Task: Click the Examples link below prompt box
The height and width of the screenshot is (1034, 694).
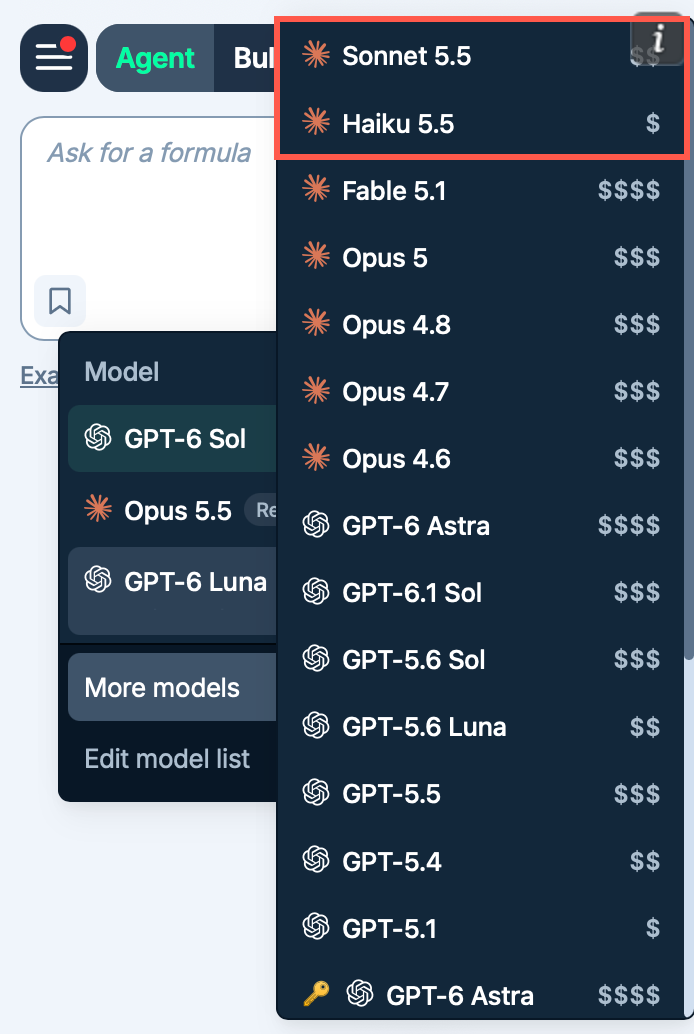Action: (x=40, y=375)
